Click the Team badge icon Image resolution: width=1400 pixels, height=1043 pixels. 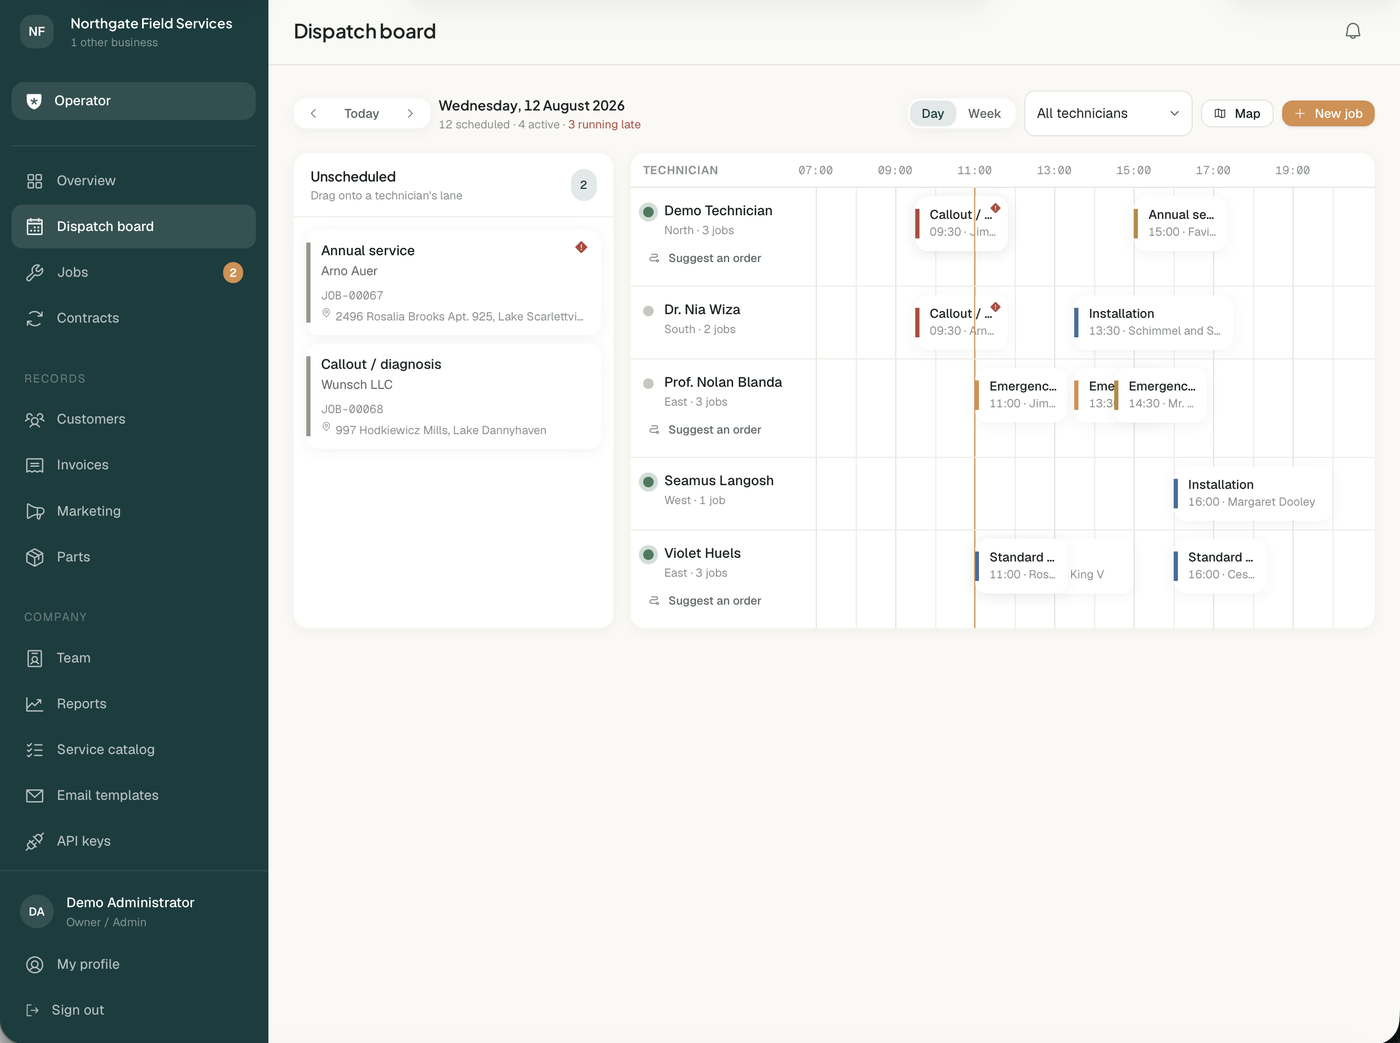[x=35, y=658]
